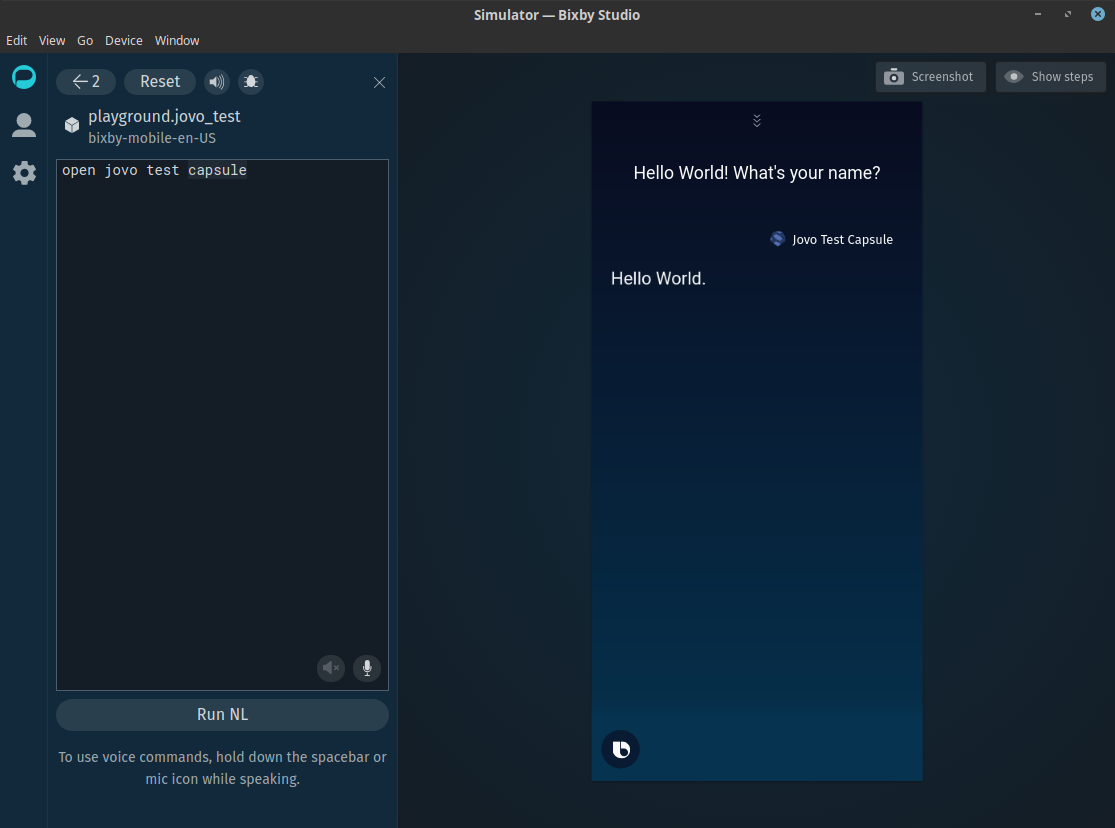Toggle Show steps view
This screenshot has width=1115, height=828.
(1050, 77)
